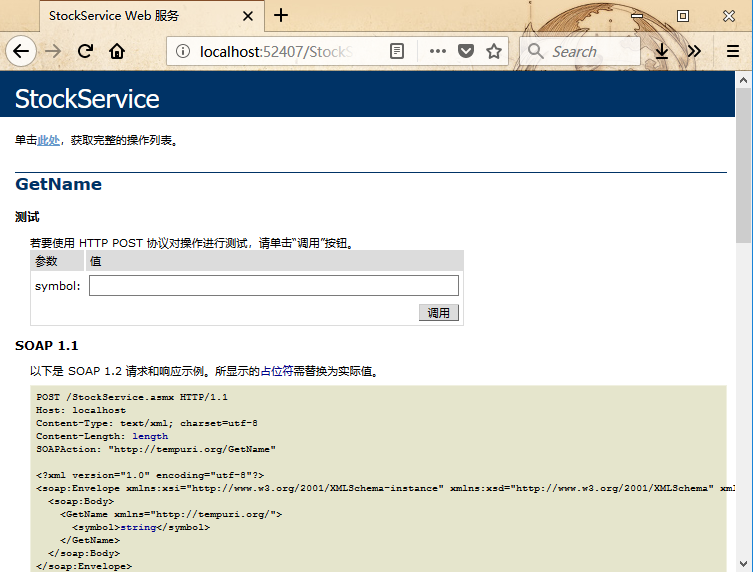Screen dimensions: 753x572
Task: Reload the current page
Action: click(86, 51)
